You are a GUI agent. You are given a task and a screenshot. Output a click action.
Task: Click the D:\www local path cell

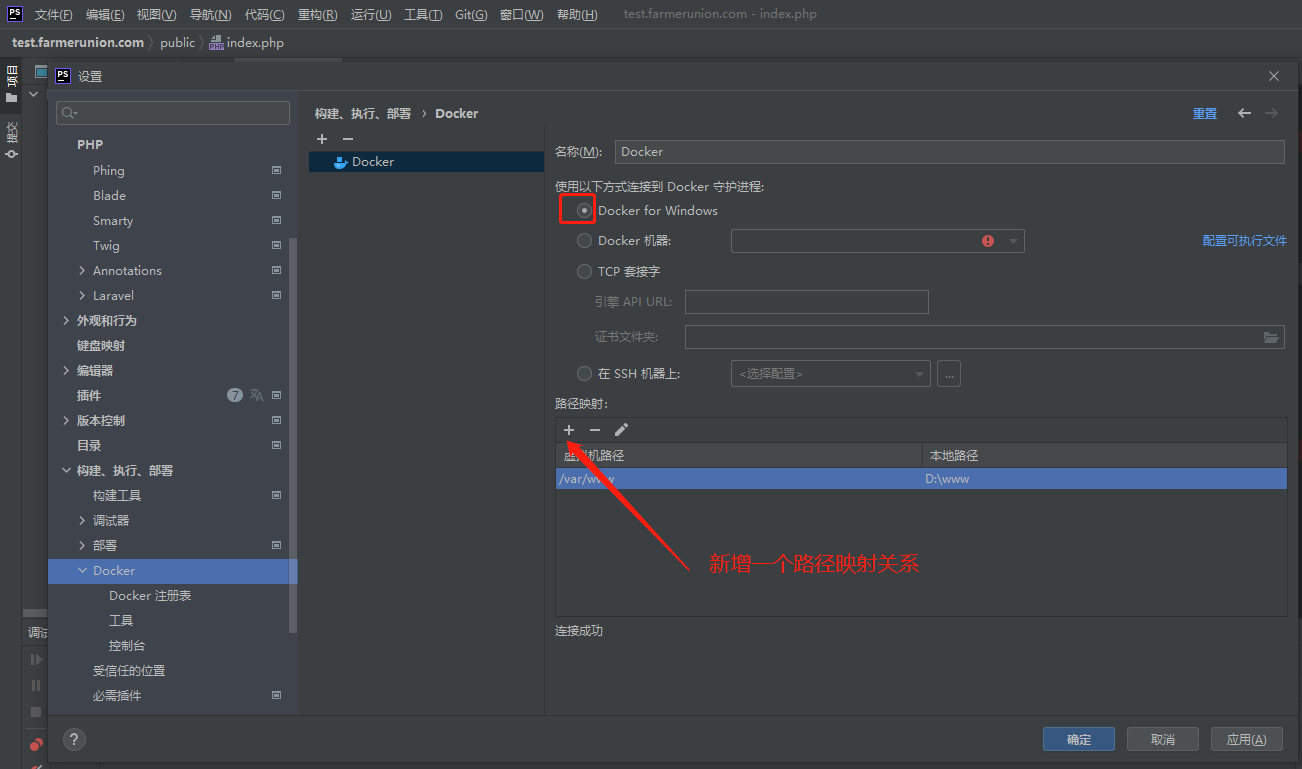(x=1104, y=479)
